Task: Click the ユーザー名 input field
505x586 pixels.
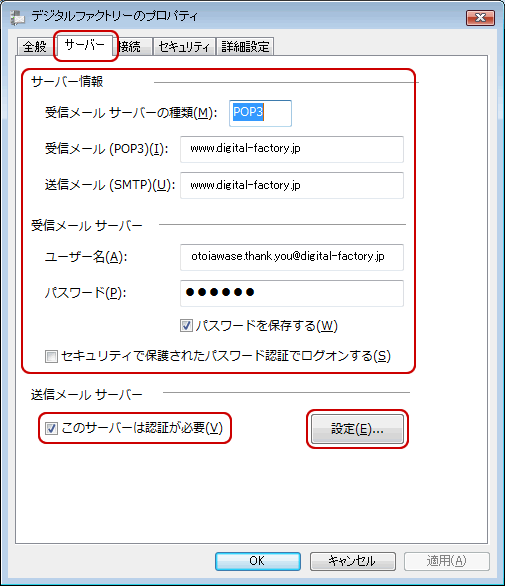Action: pyautogui.click(x=292, y=257)
